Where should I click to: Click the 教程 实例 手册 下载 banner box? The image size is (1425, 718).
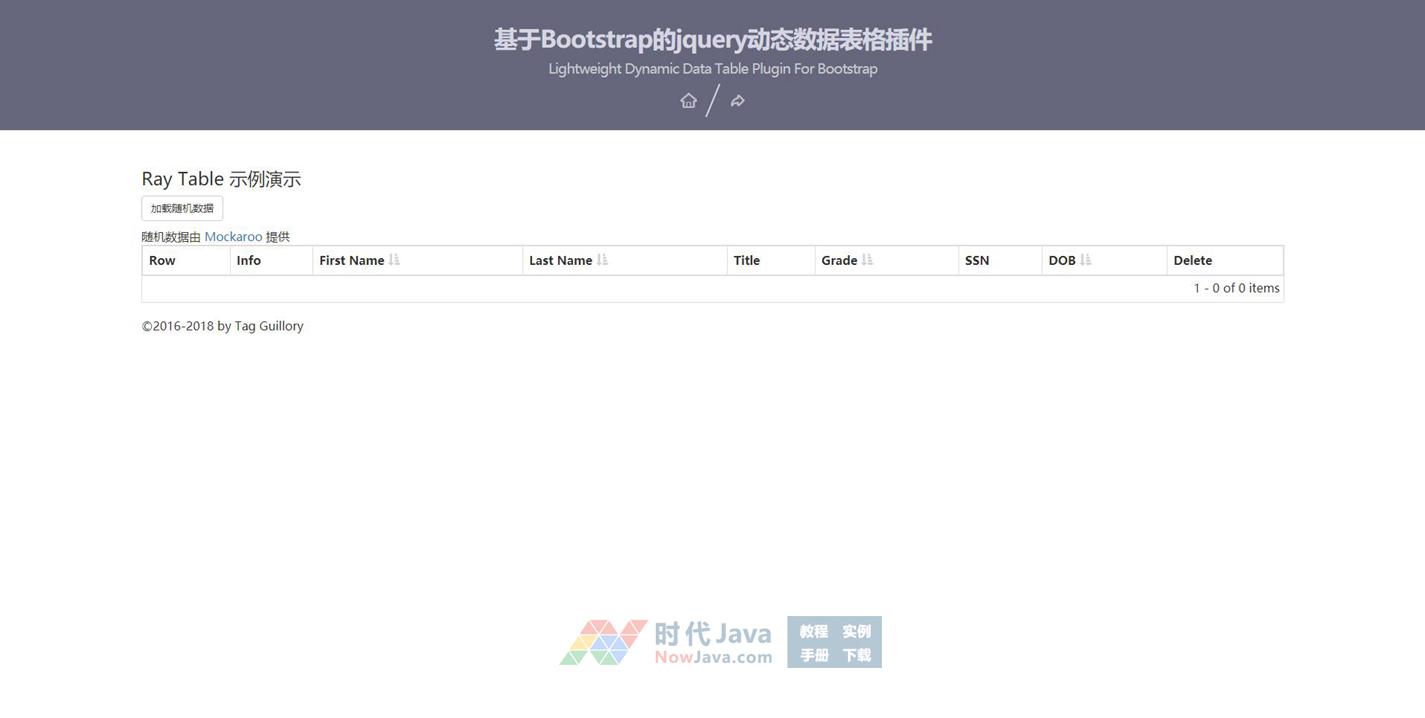[x=834, y=642]
